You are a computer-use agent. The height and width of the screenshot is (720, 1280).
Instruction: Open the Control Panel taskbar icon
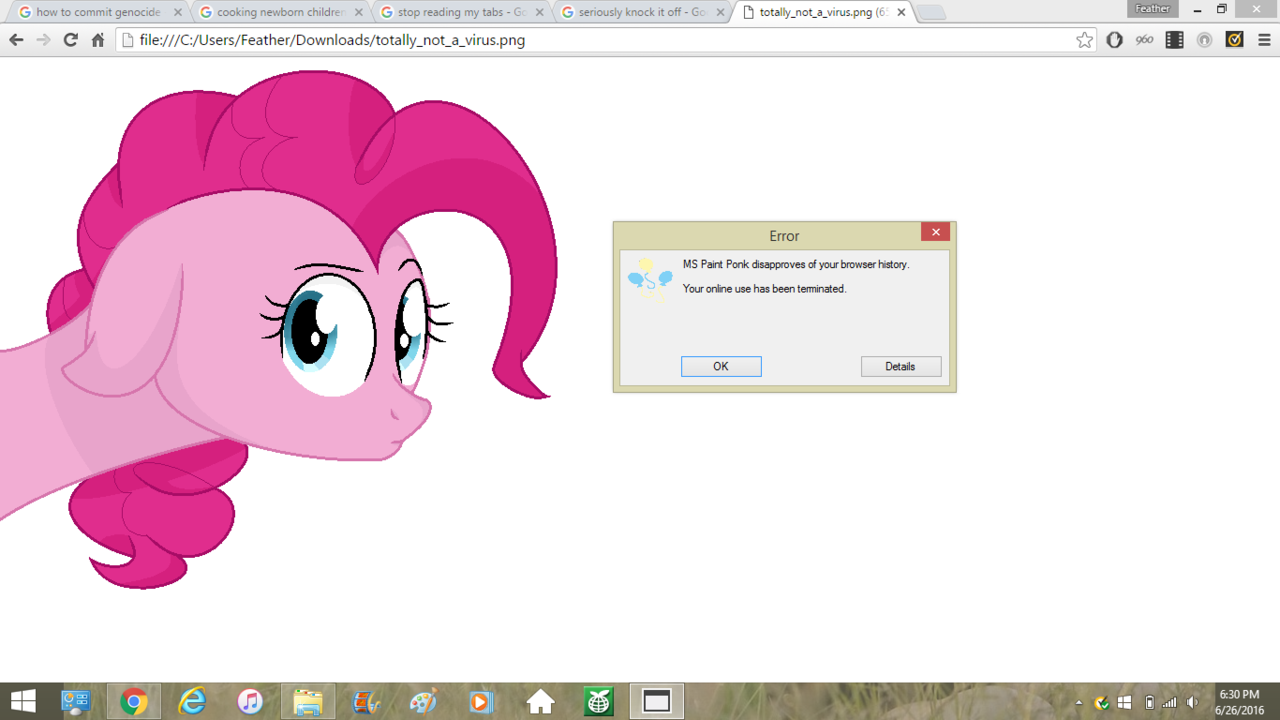[x=76, y=702]
